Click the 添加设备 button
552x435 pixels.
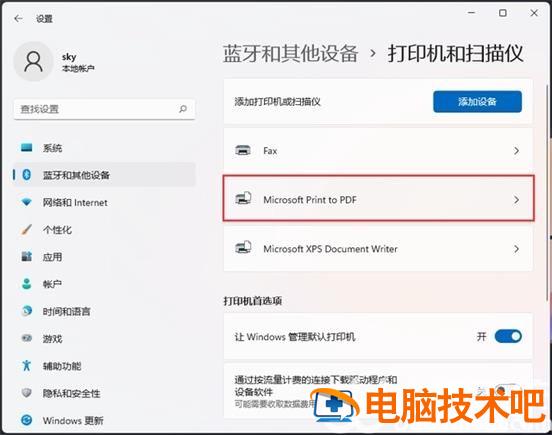(x=477, y=102)
